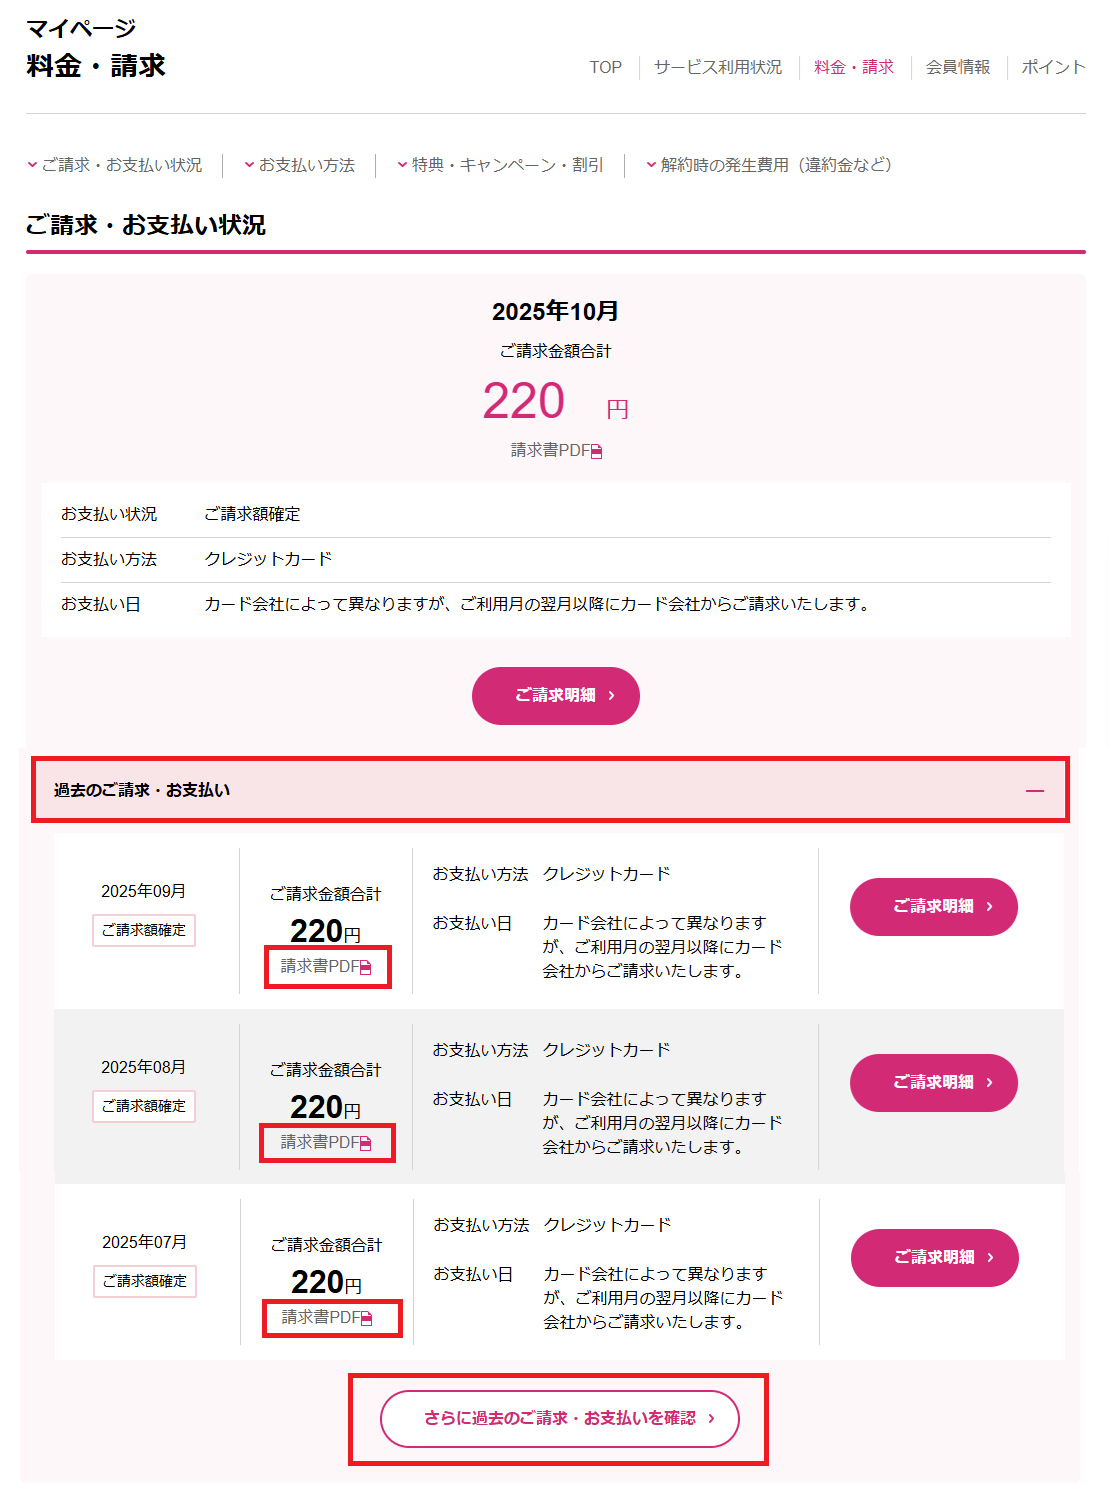
Task: Open the TOP navigation tab
Action: point(605,67)
